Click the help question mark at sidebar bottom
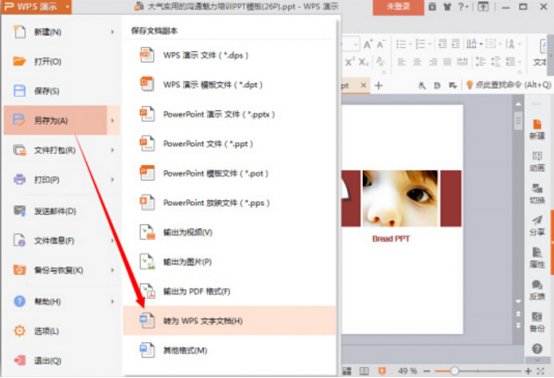 click(537, 349)
